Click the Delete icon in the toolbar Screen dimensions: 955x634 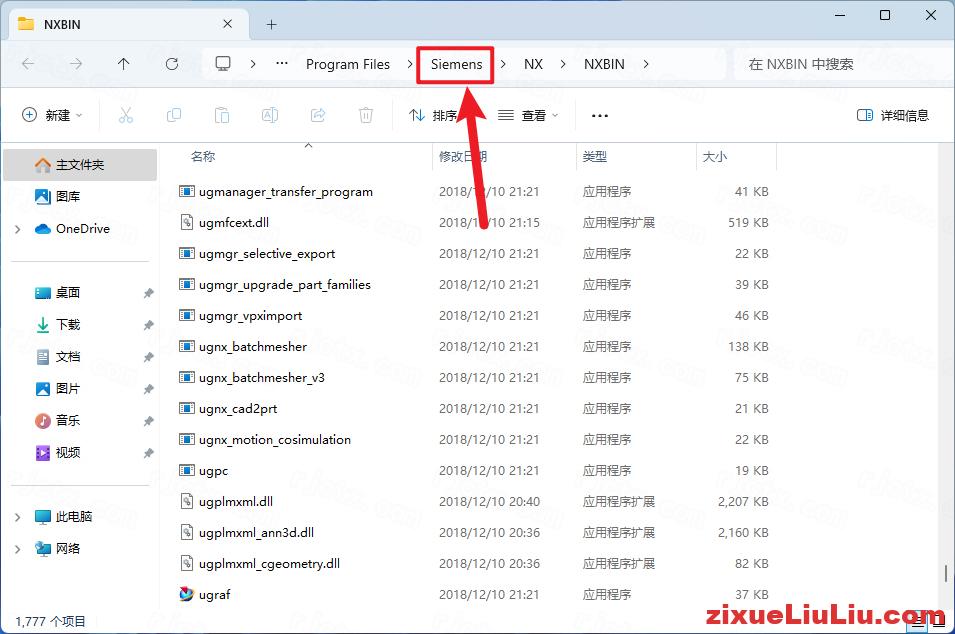pos(366,115)
